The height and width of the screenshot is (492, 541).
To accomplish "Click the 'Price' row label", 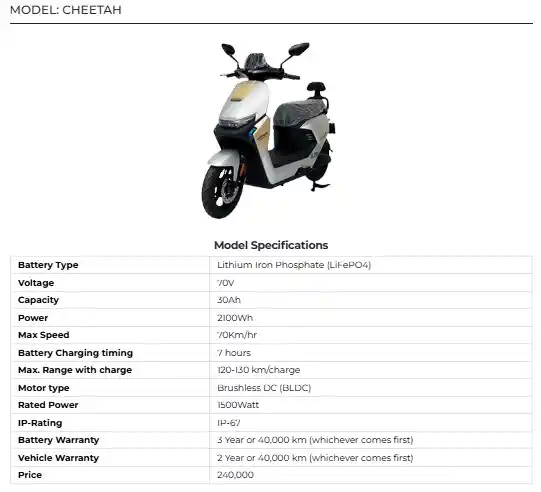I will point(30,475).
